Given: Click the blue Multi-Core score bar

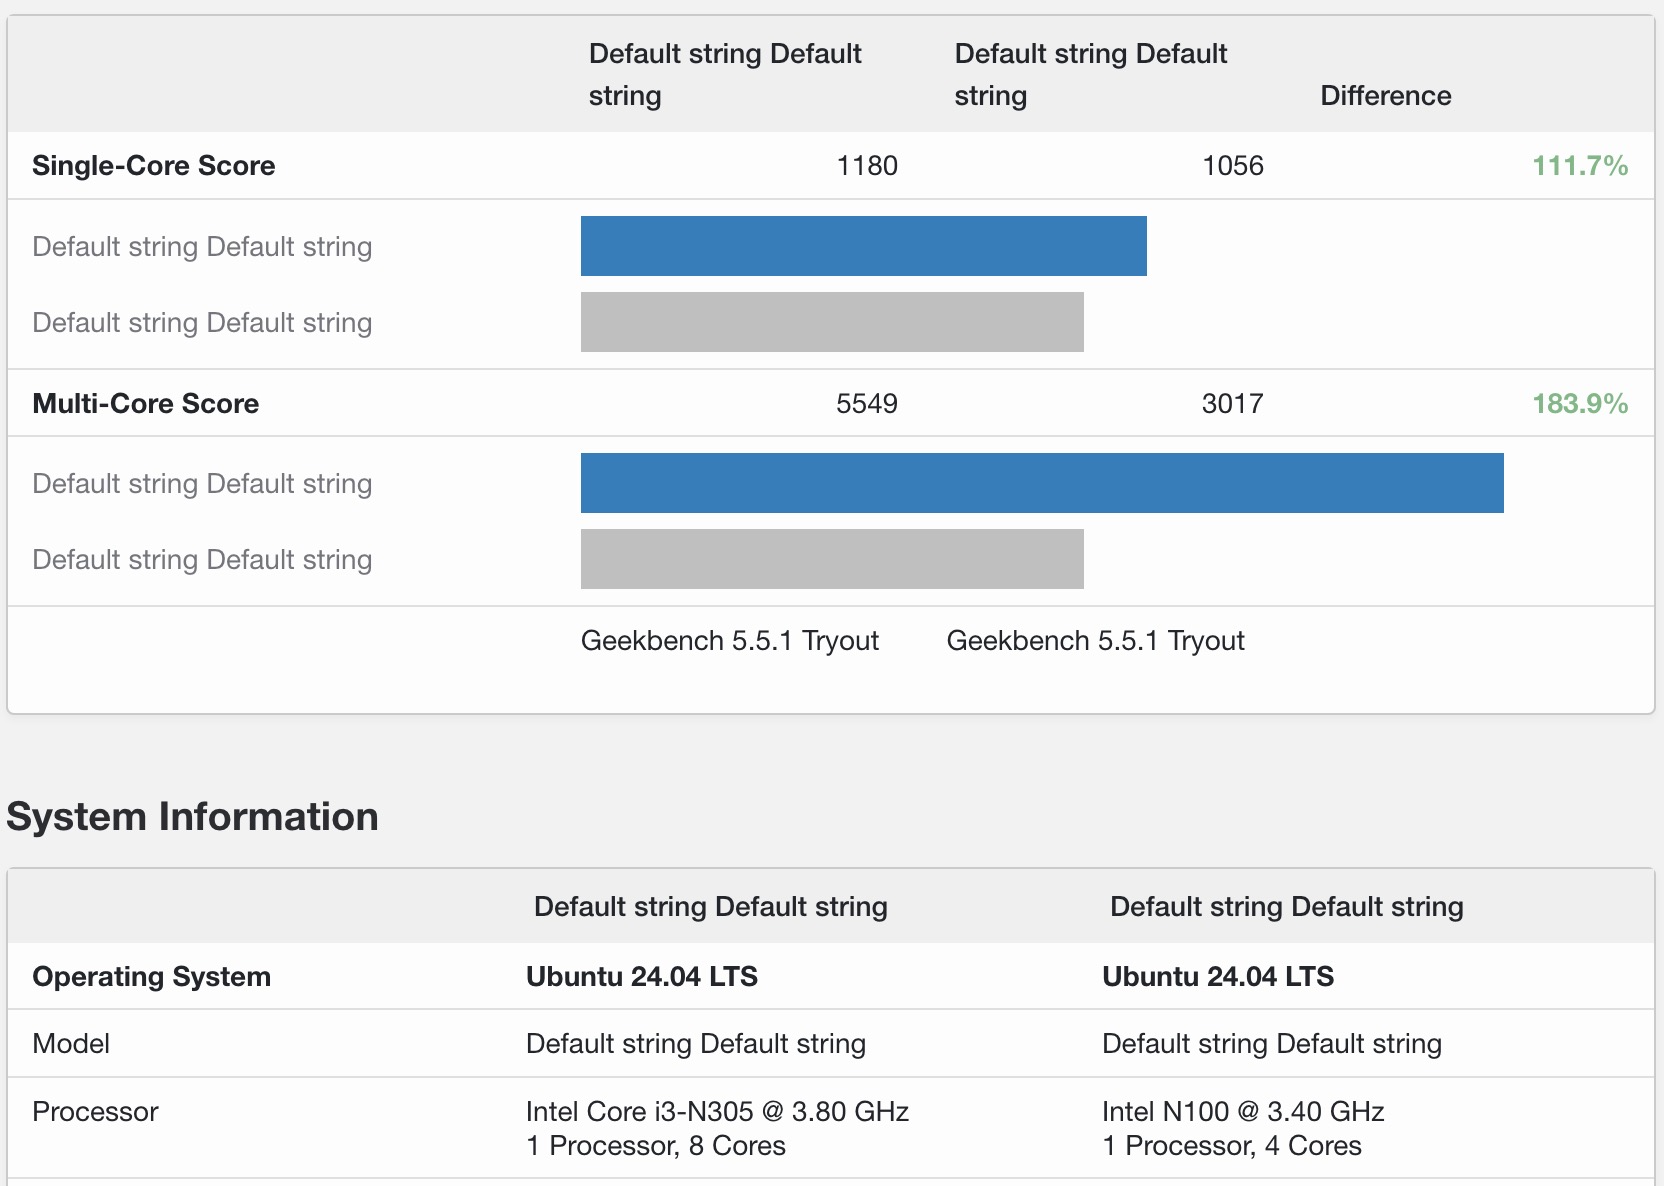Looking at the screenshot, I should point(1041,483).
